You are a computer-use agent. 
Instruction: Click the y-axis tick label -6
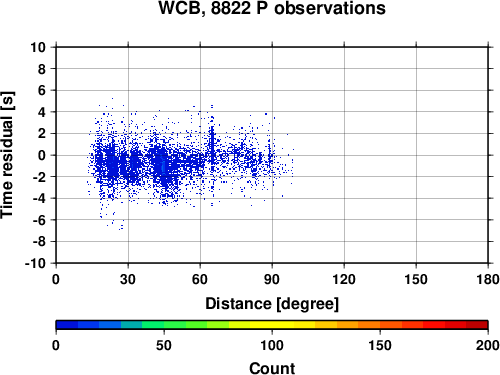pyautogui.click(x=39, y=220)
